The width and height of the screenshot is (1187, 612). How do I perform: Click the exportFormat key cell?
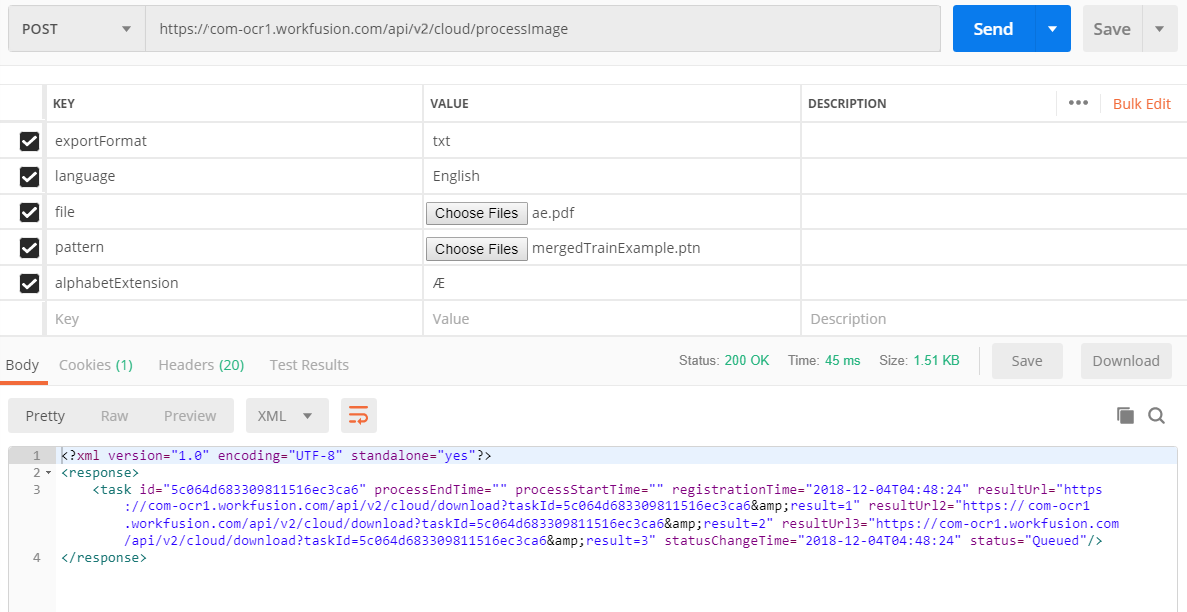point(234,141)
